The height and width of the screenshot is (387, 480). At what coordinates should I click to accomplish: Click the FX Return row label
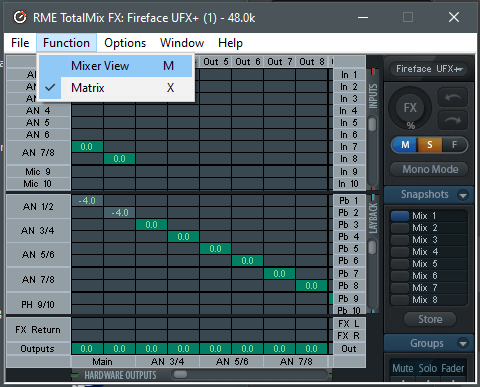click(38, 330)
